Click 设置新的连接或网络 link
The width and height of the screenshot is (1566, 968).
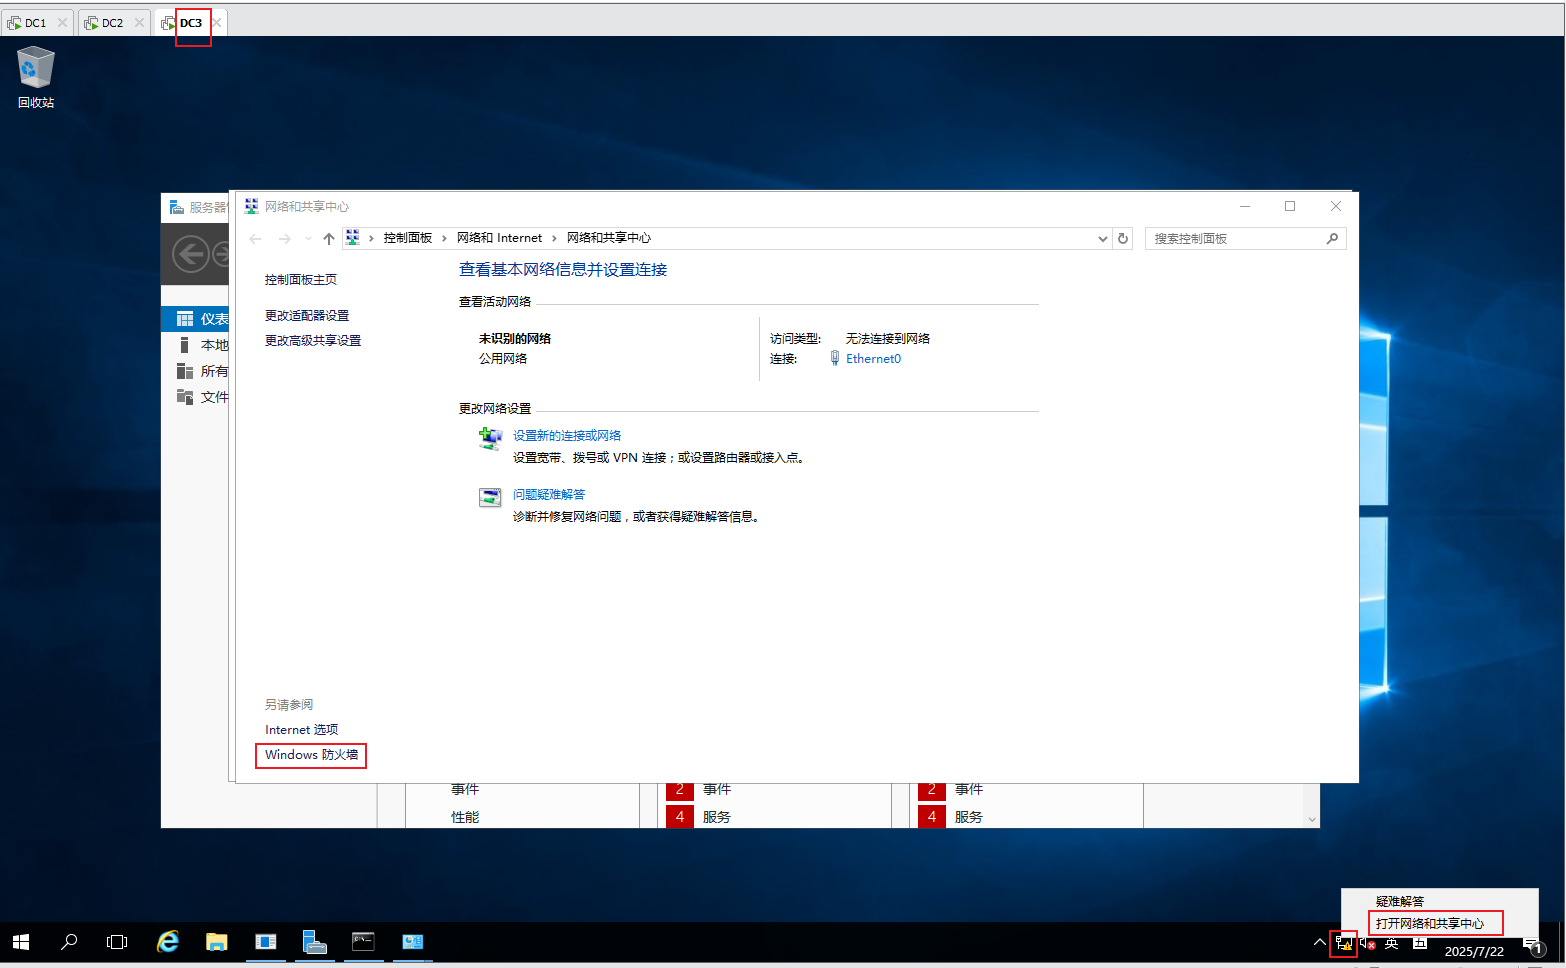(567, 436)
